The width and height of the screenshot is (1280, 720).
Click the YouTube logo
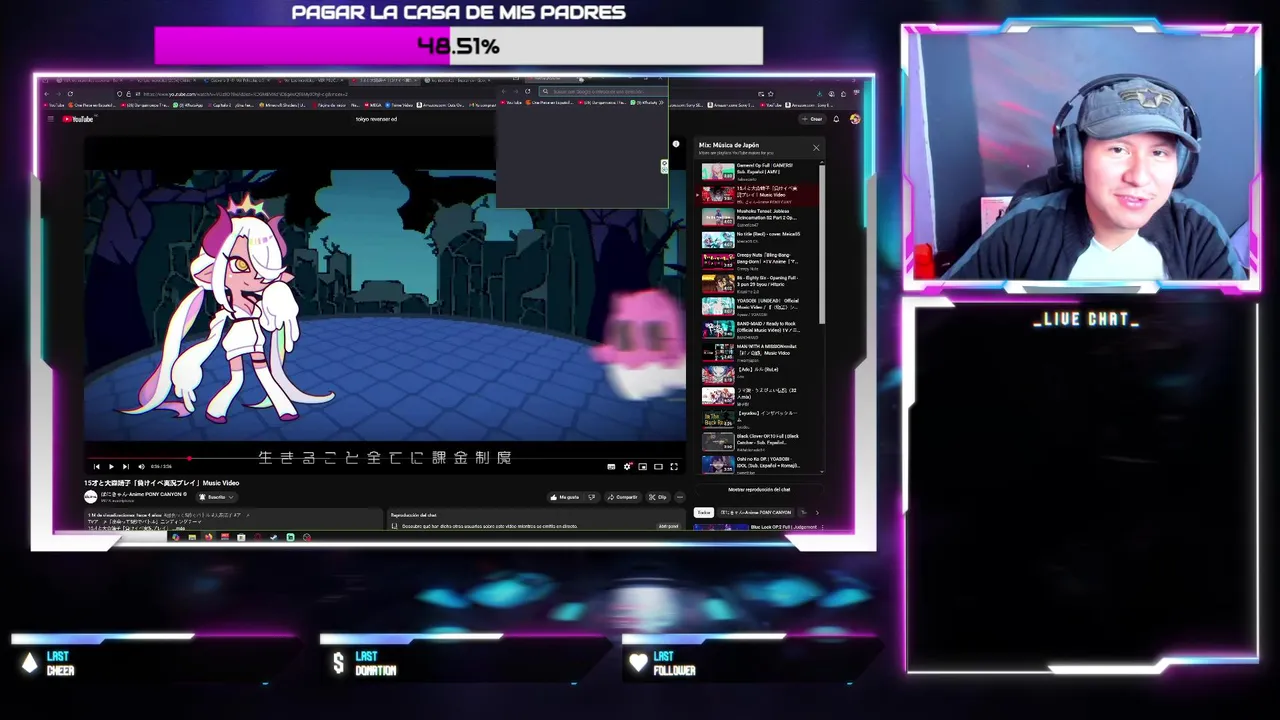pos(78,119)
